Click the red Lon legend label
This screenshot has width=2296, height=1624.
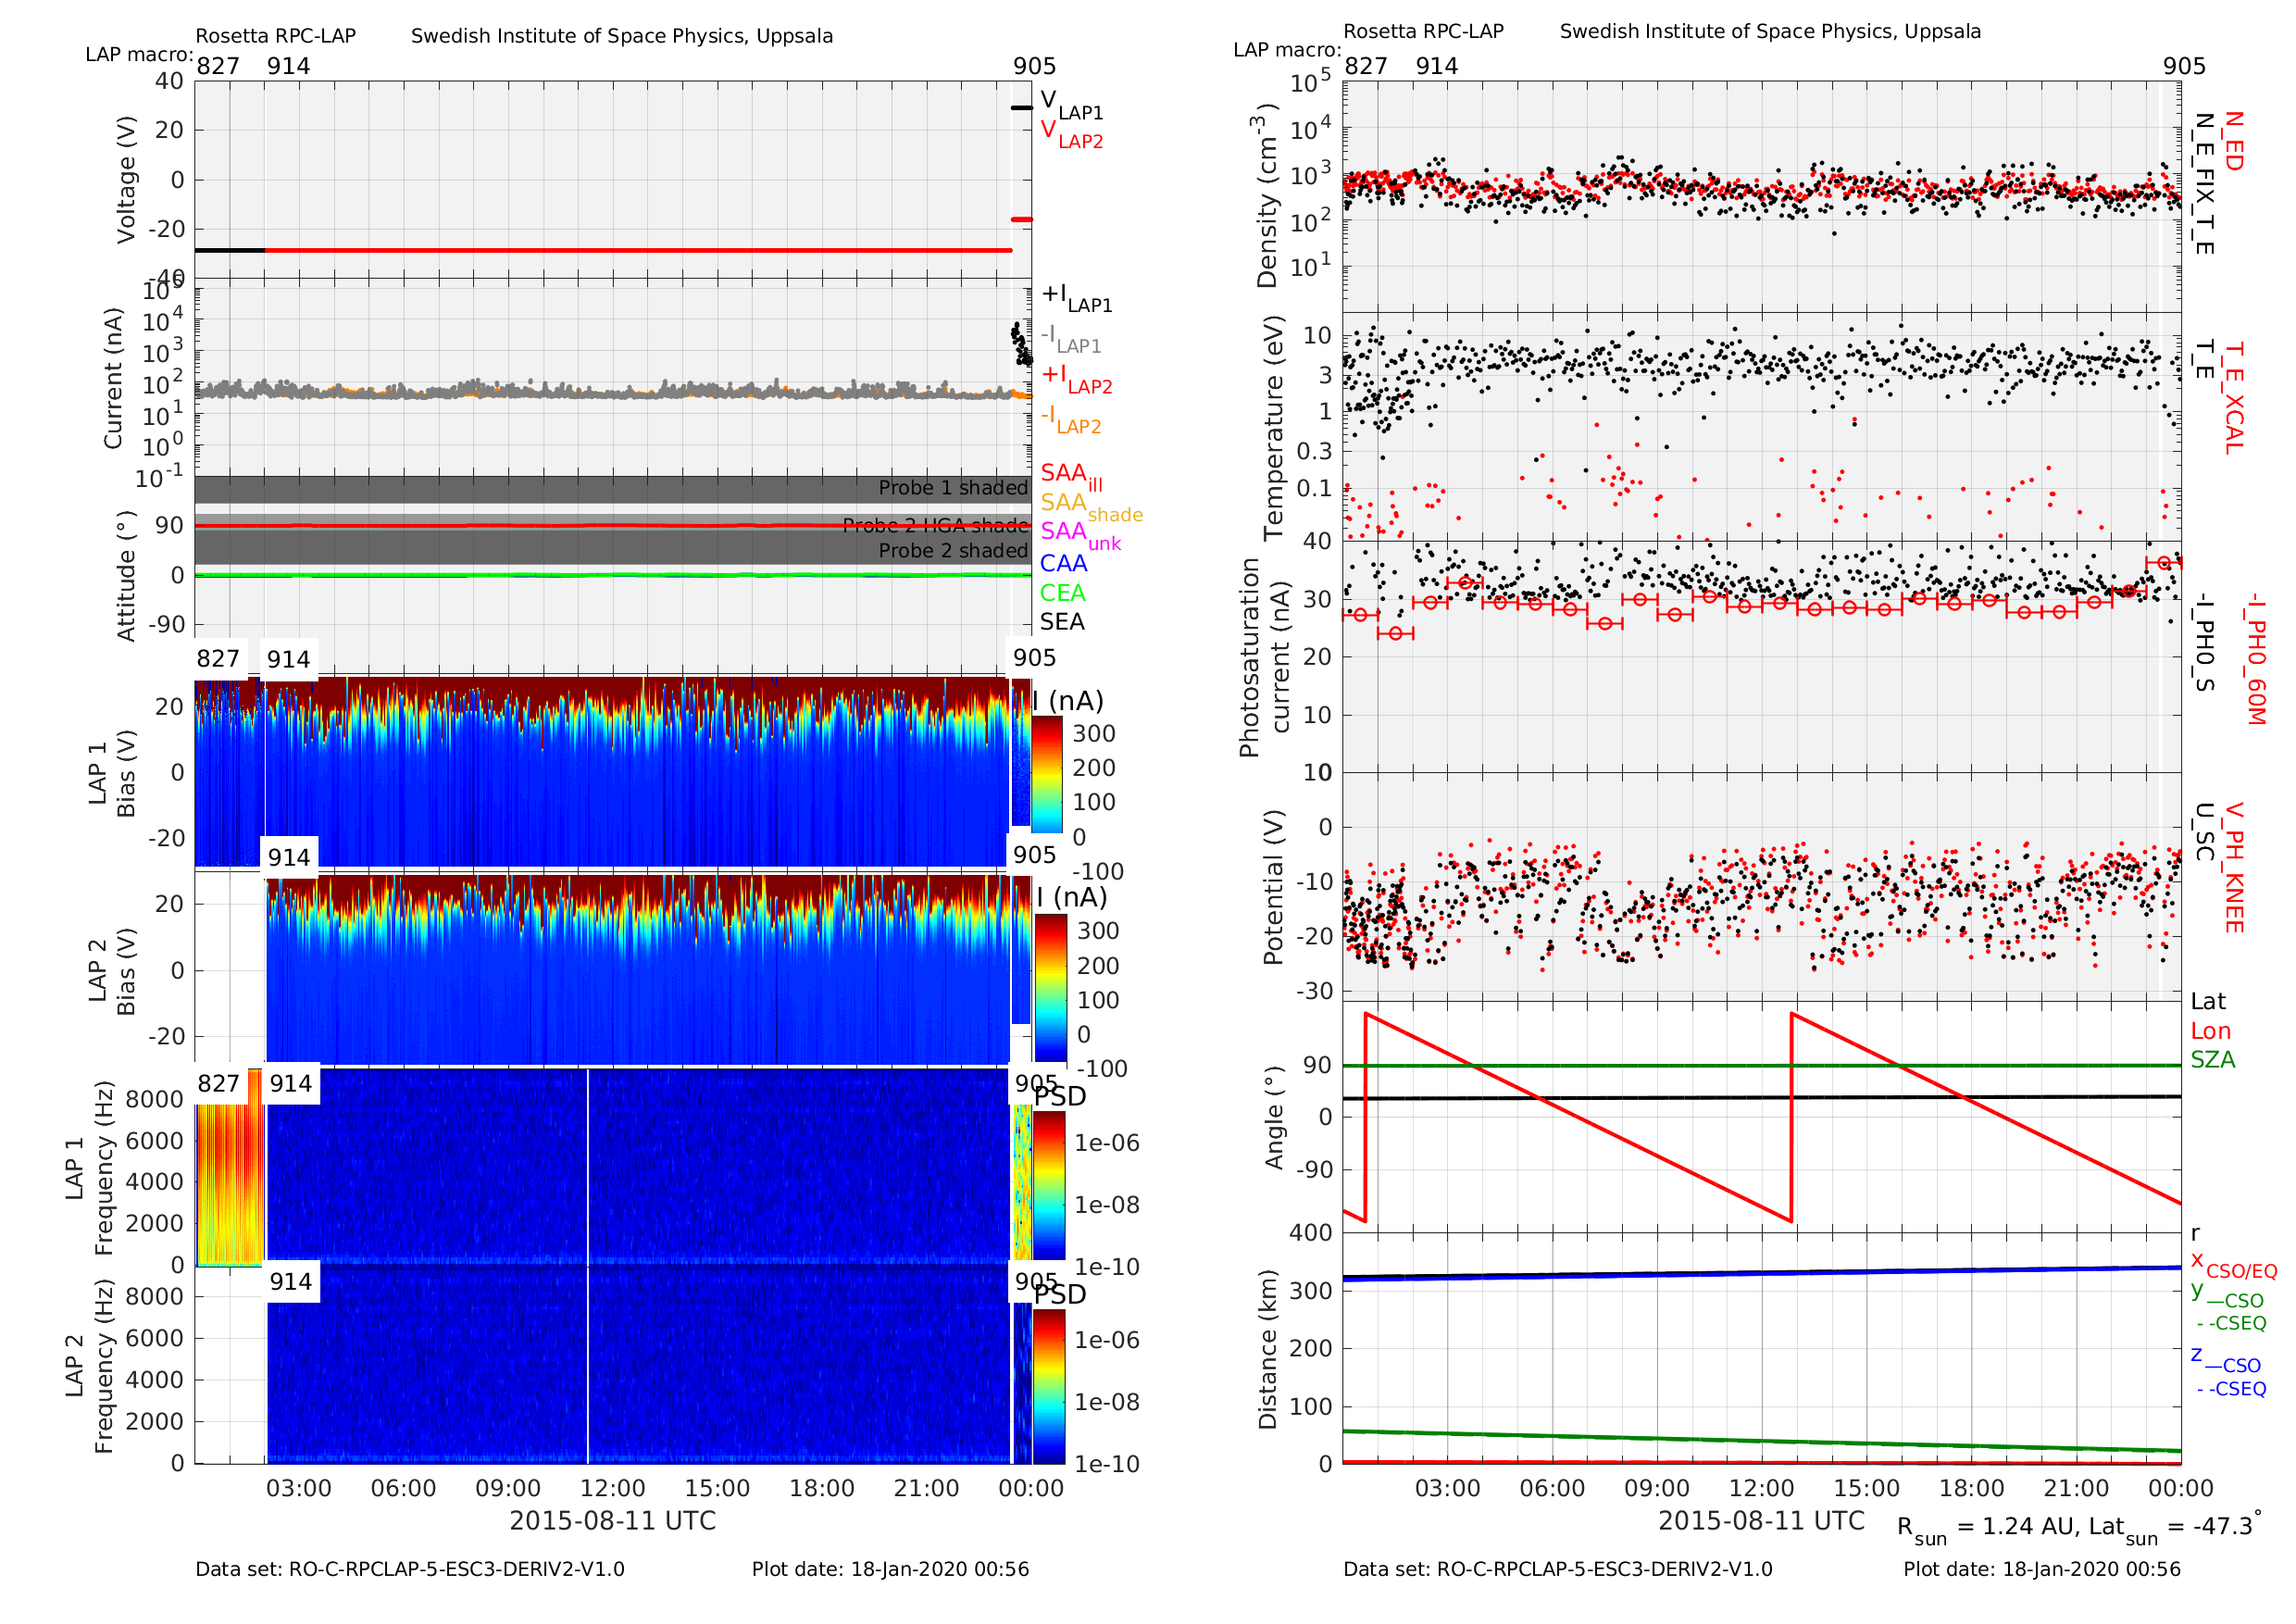(x=2210, y=1031)
